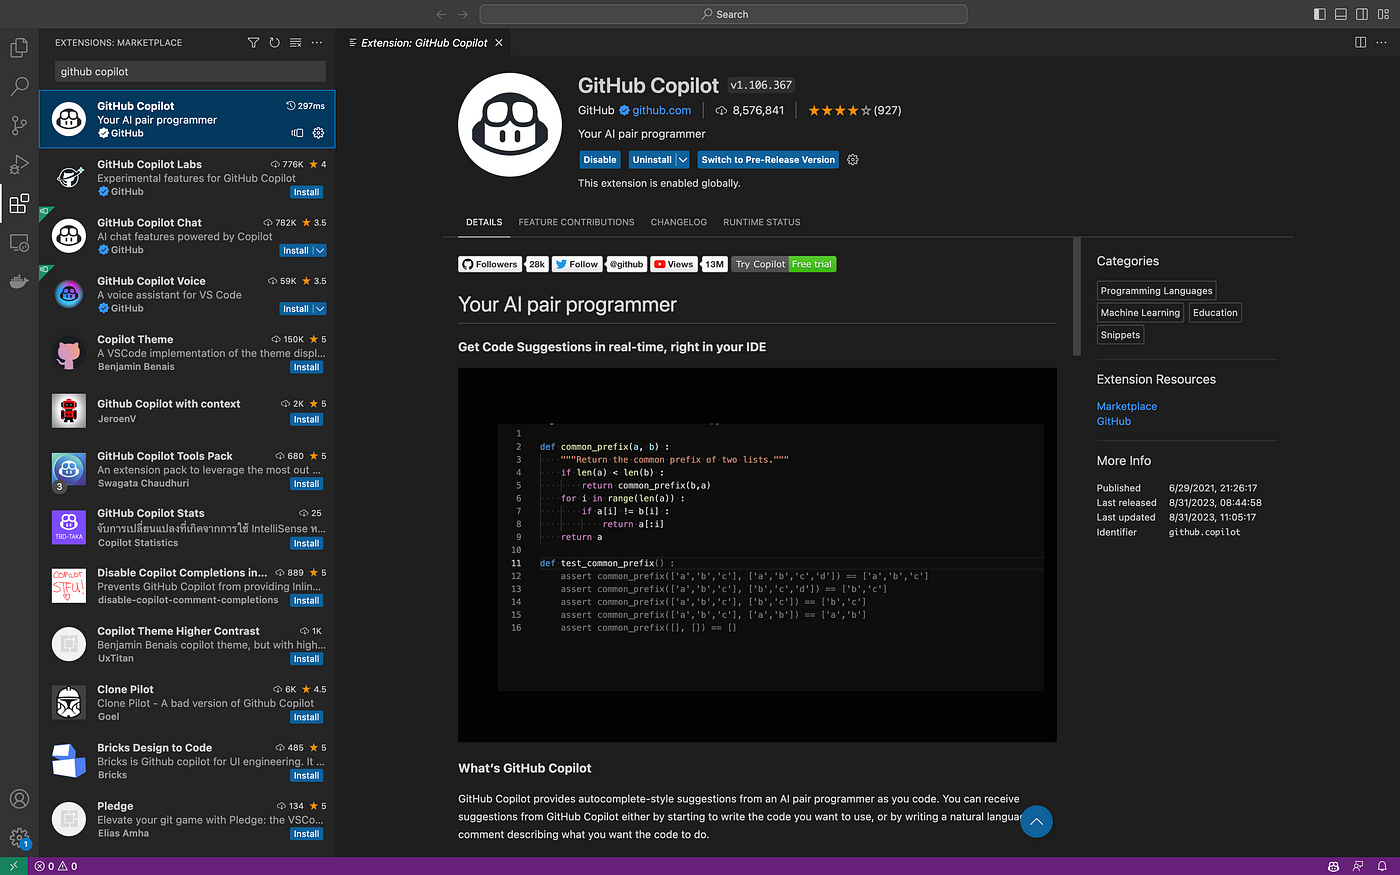
Task: Click the notifications bell in the status bar
Action: click(1382, 866)
